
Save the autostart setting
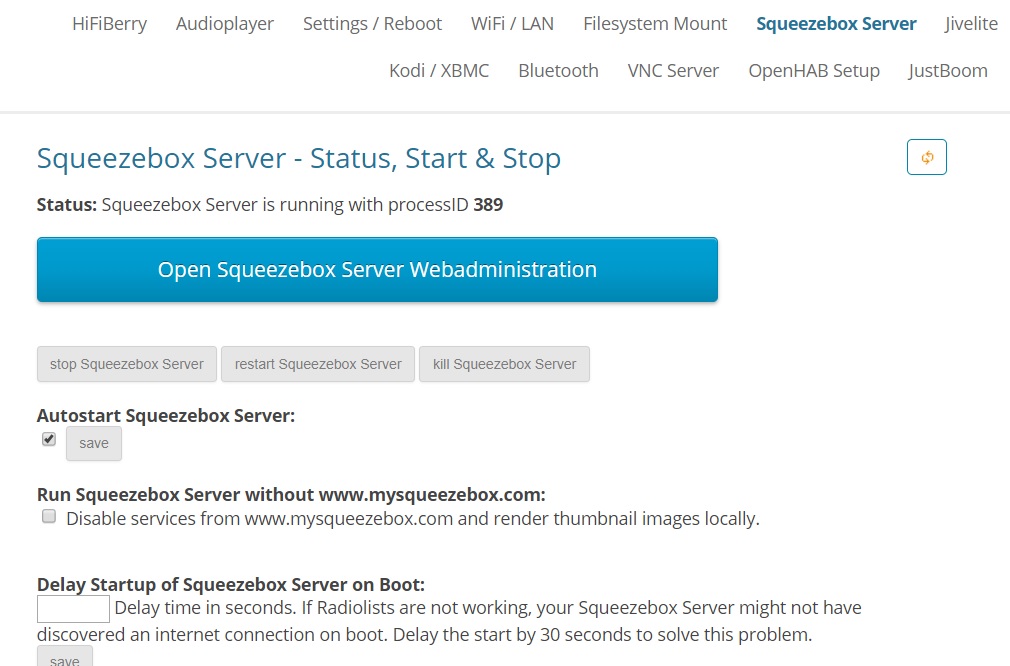(94, 443)
